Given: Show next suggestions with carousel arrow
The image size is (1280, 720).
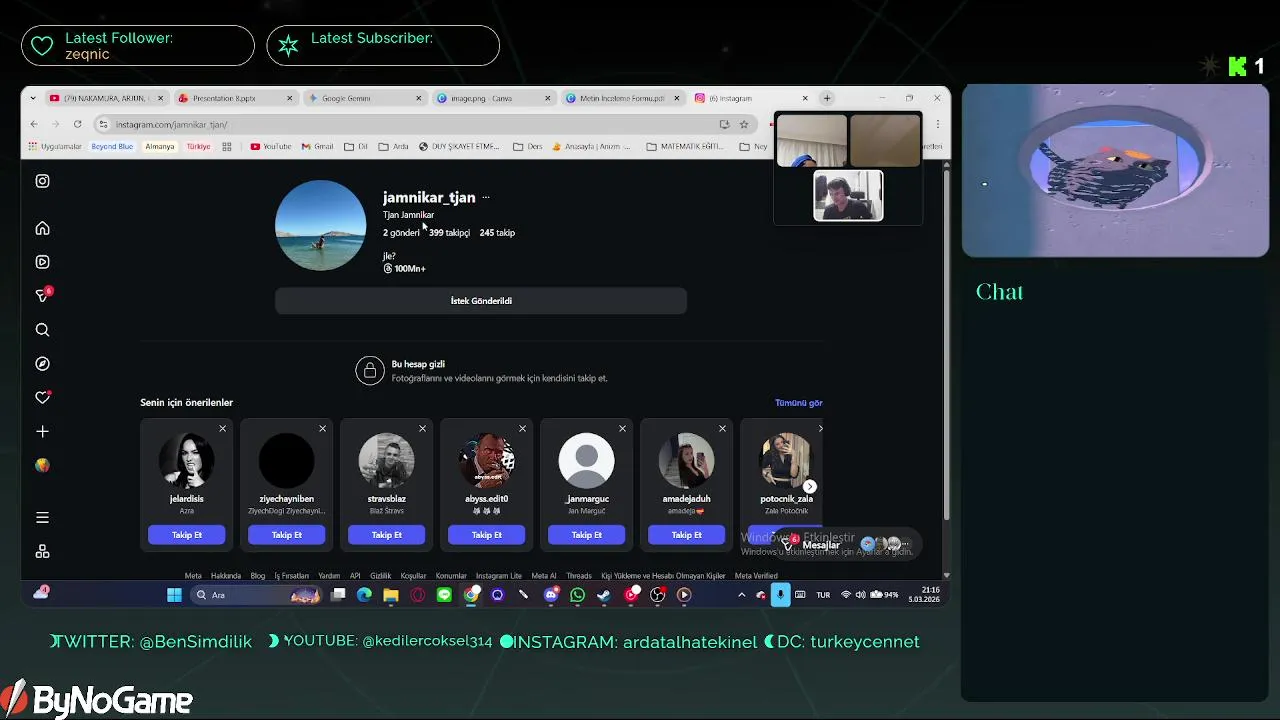Looking at the screenshot, I should coord(810,487).
